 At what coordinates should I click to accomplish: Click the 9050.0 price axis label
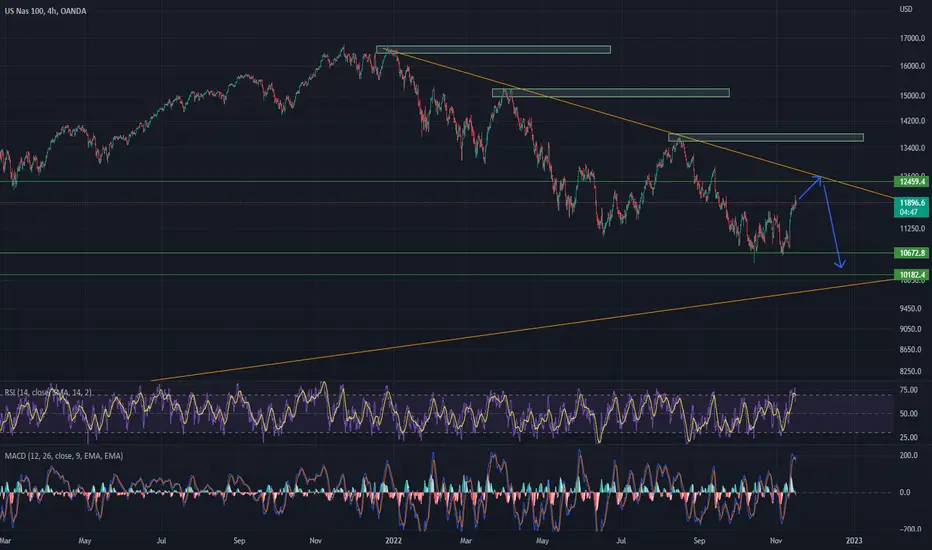coord(910,329)
